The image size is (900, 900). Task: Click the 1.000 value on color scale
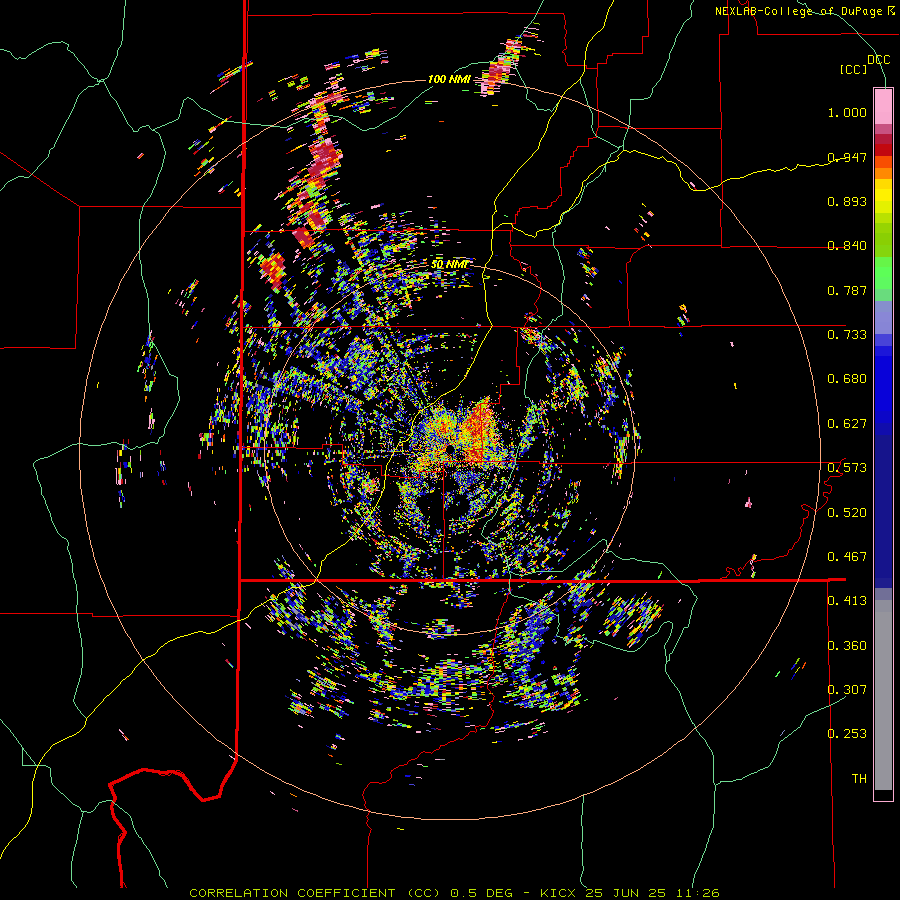(x=847, y=112)
